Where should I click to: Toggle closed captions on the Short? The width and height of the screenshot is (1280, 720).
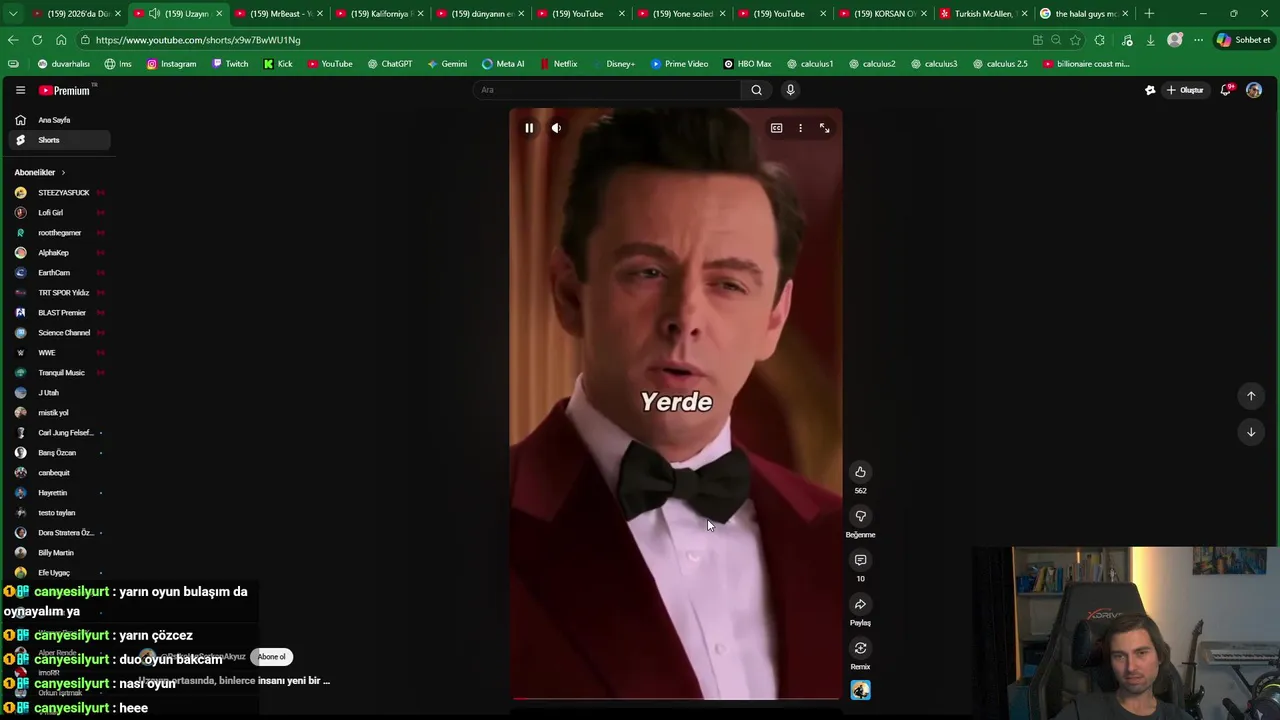[x=776, y=128]
